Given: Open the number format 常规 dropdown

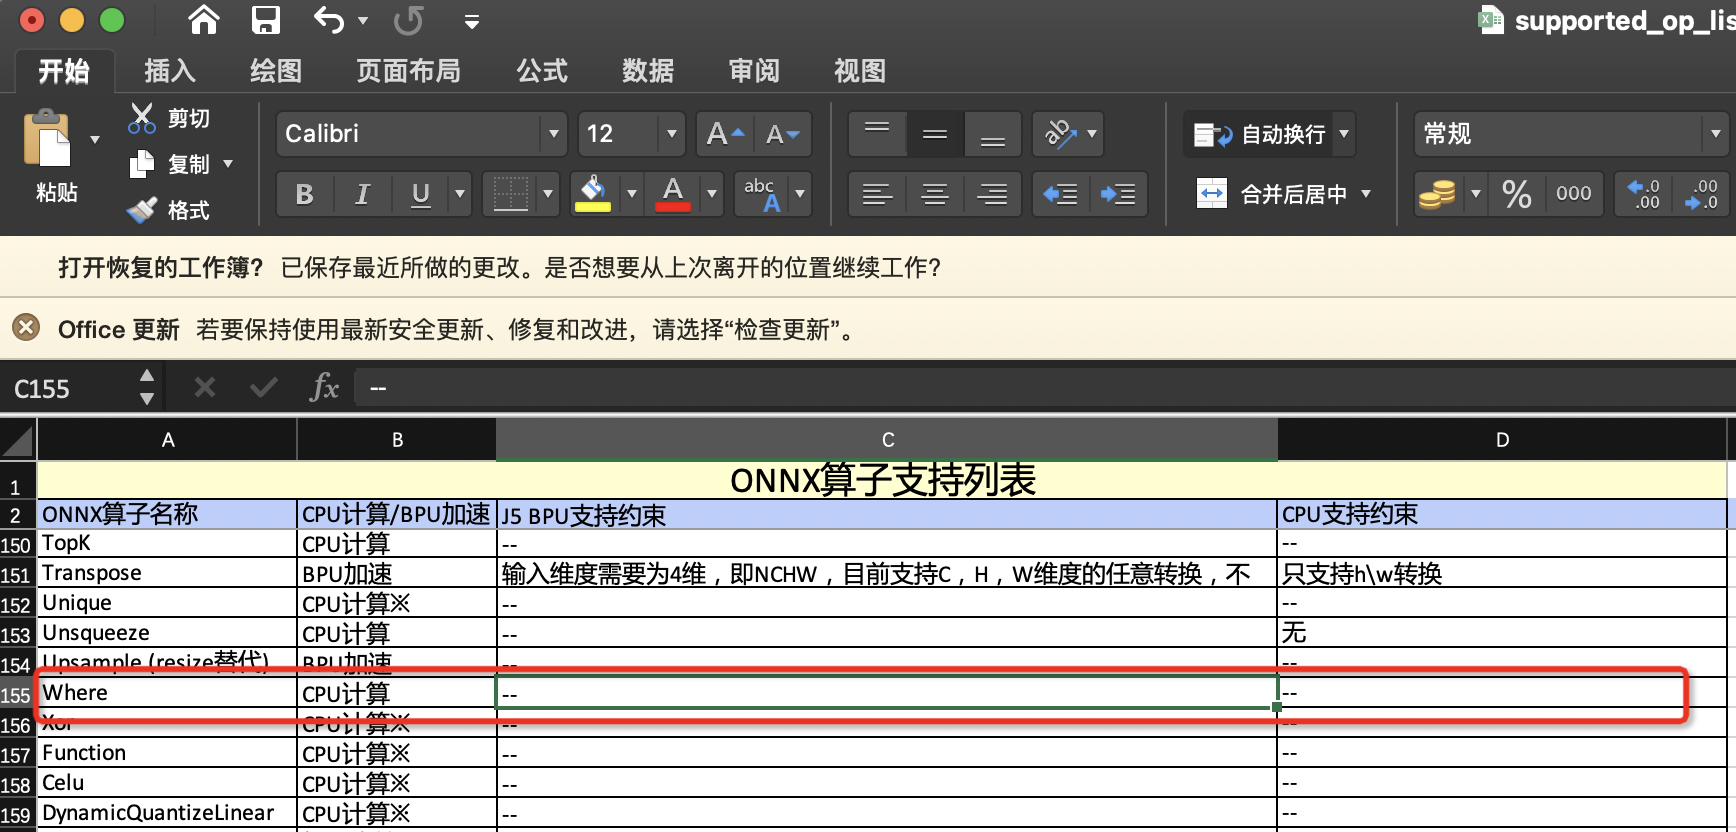Looking at the screenshot, I should pyautogui.click(x=1715, y=134).
